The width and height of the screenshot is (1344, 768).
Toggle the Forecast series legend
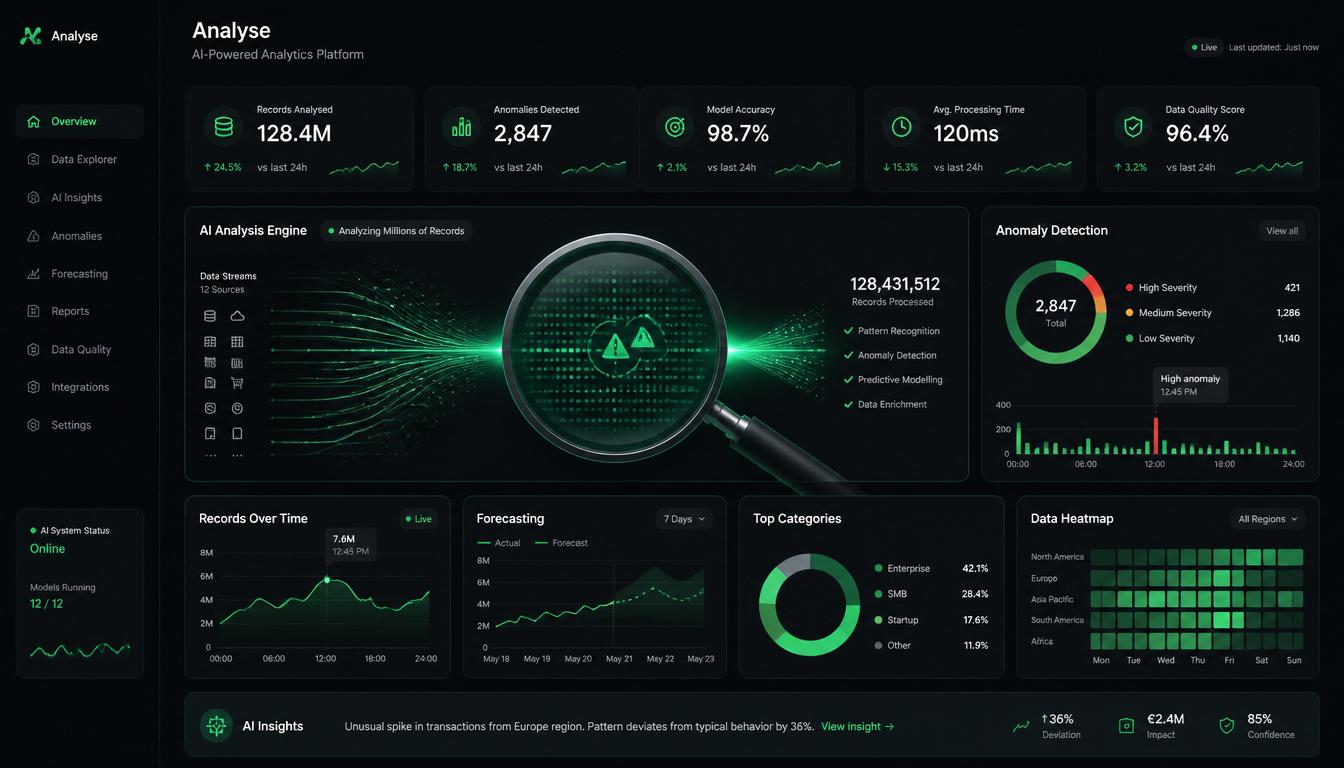(x=562, y=543)
